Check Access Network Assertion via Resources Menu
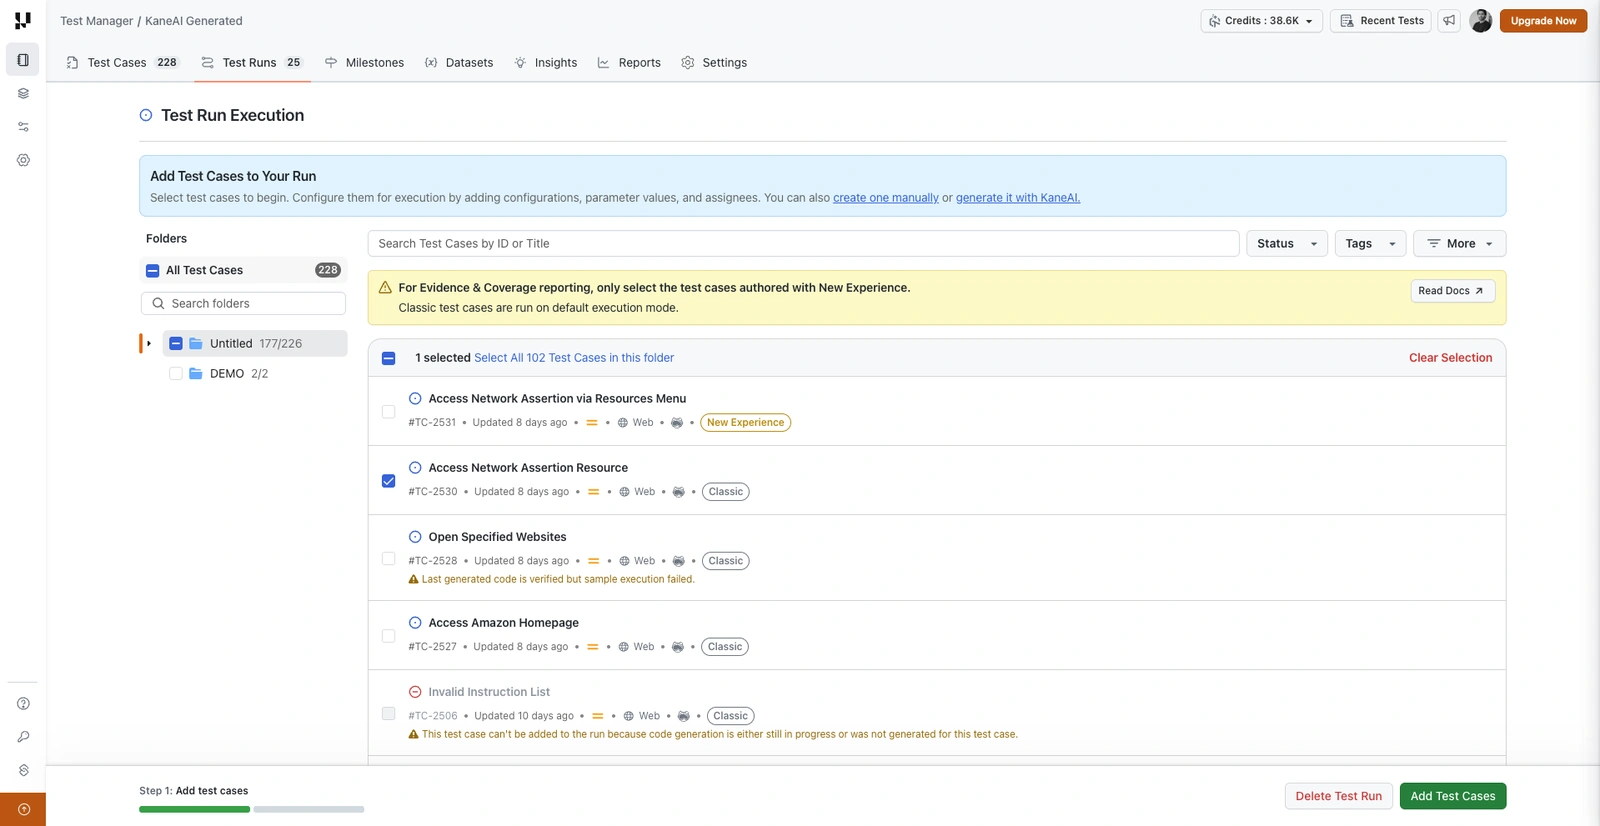 coord(389,412)
